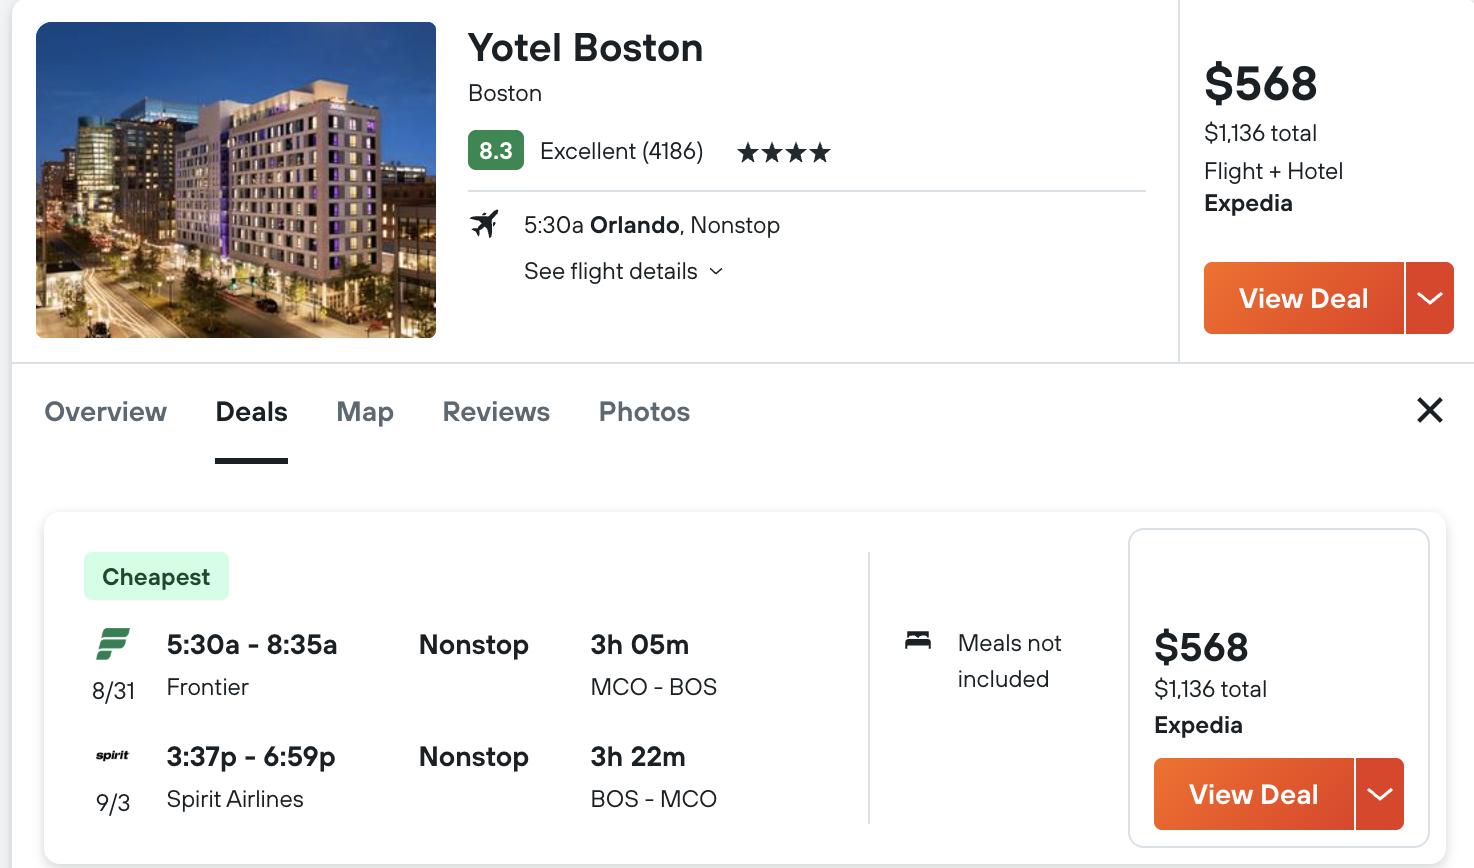Click the green 8.3 rating badge
The width and height of the screenshot is (1474, 868).
pyautogui.click(x=496, y=150)
